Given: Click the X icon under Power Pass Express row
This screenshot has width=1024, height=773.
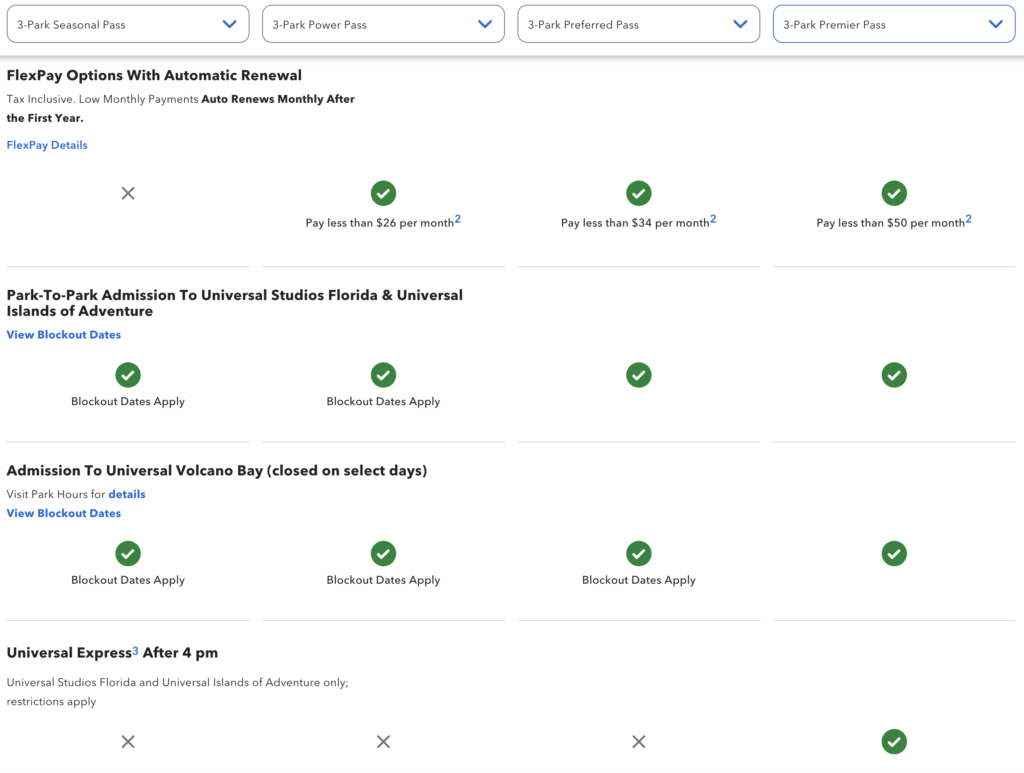Looking at the screenshot, I should pos(383,741).
